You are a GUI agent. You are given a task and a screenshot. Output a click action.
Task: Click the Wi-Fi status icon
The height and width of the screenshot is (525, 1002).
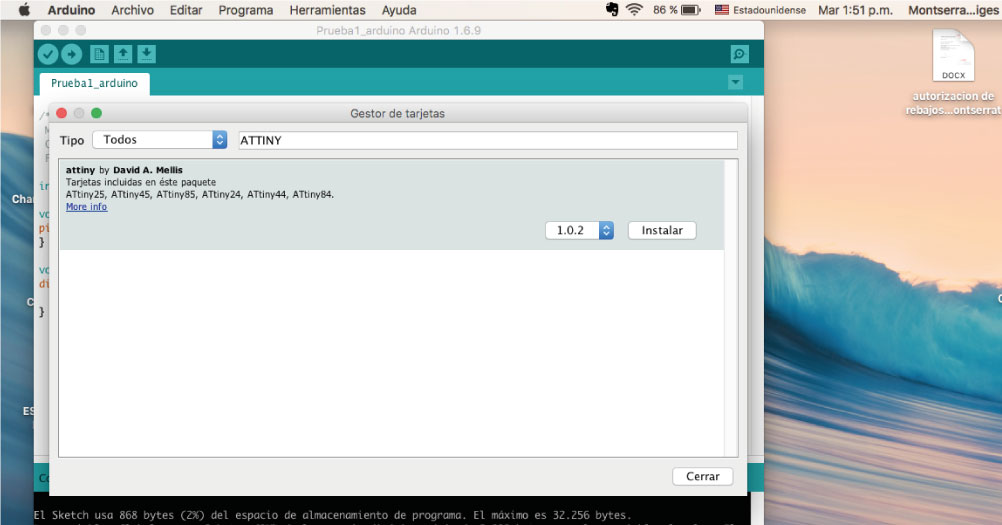(634, 10)
